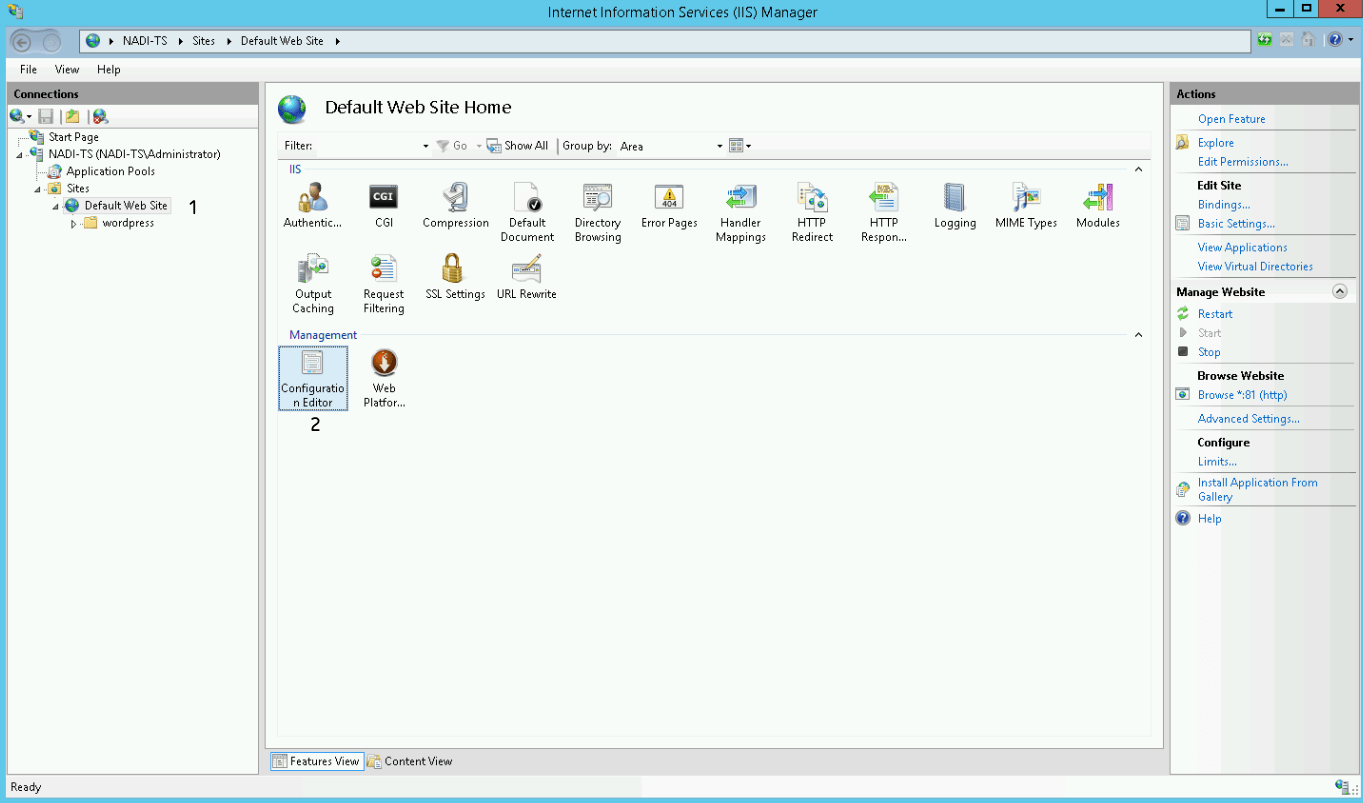Open the Authentication feature icon

tap(313, 205)
